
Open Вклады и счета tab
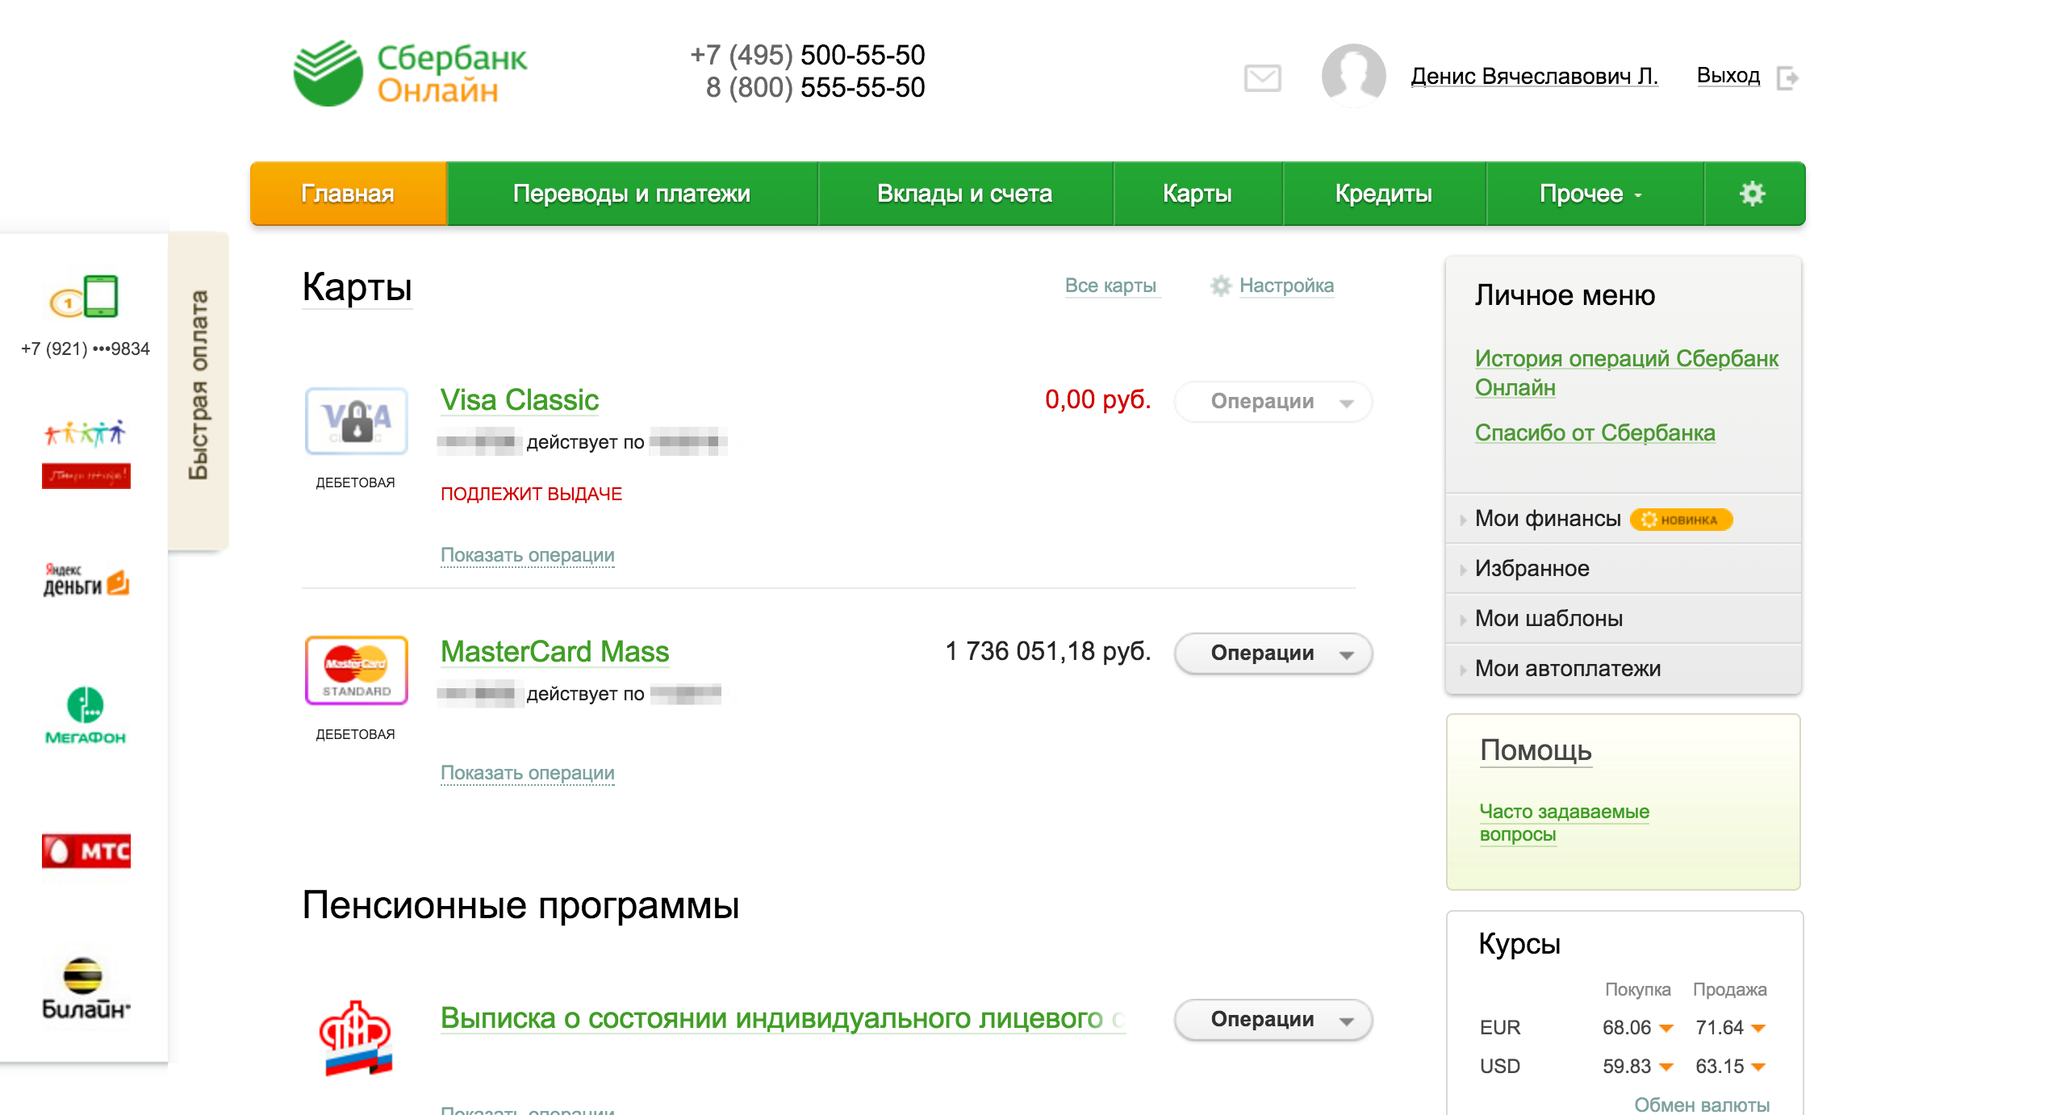tap(965, 193)
